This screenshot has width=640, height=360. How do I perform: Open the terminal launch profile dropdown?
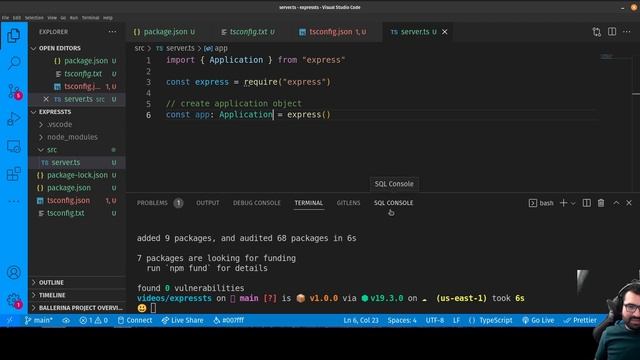(x=573, y=203)
